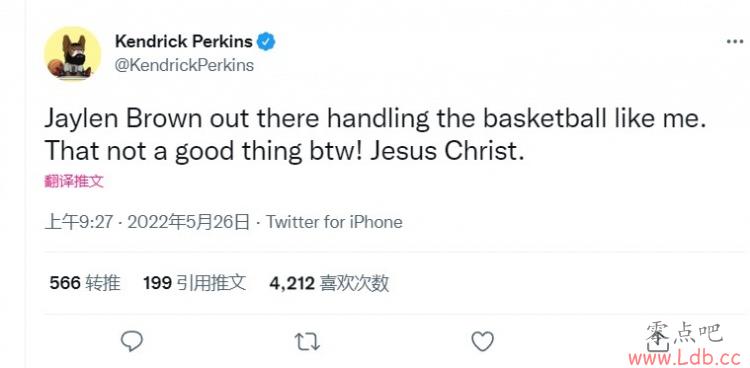Click the 'That not a good thing' line

click(x=204, y=152)
